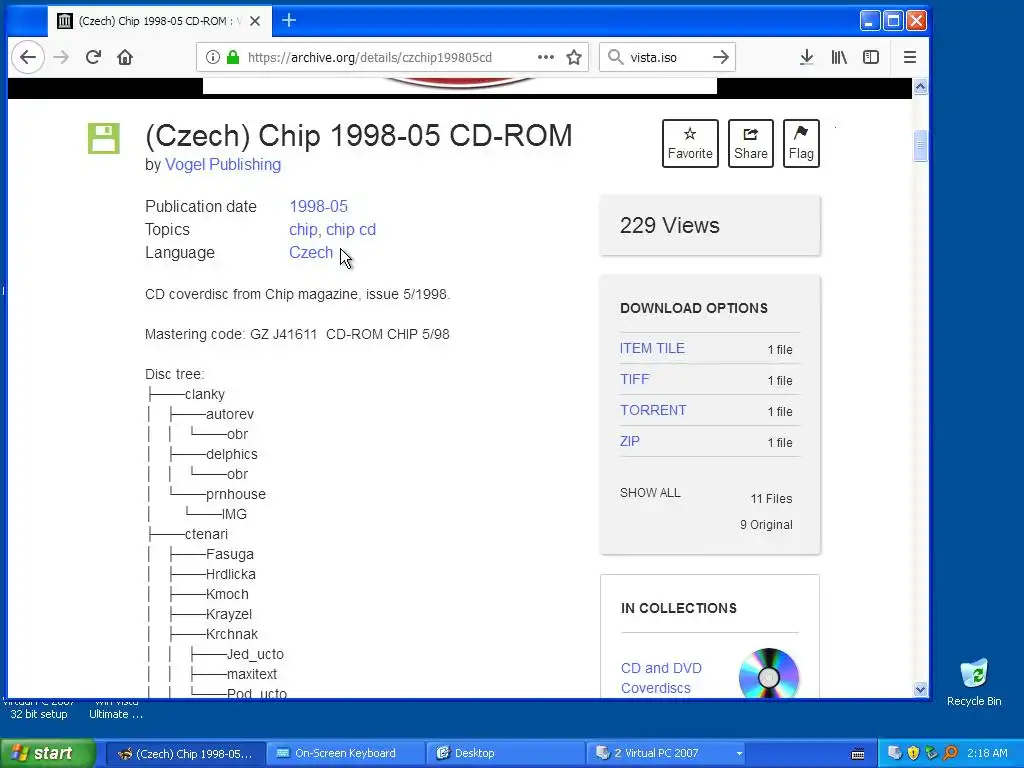Open the Library bookmarks icon

[x=839, y=57]
